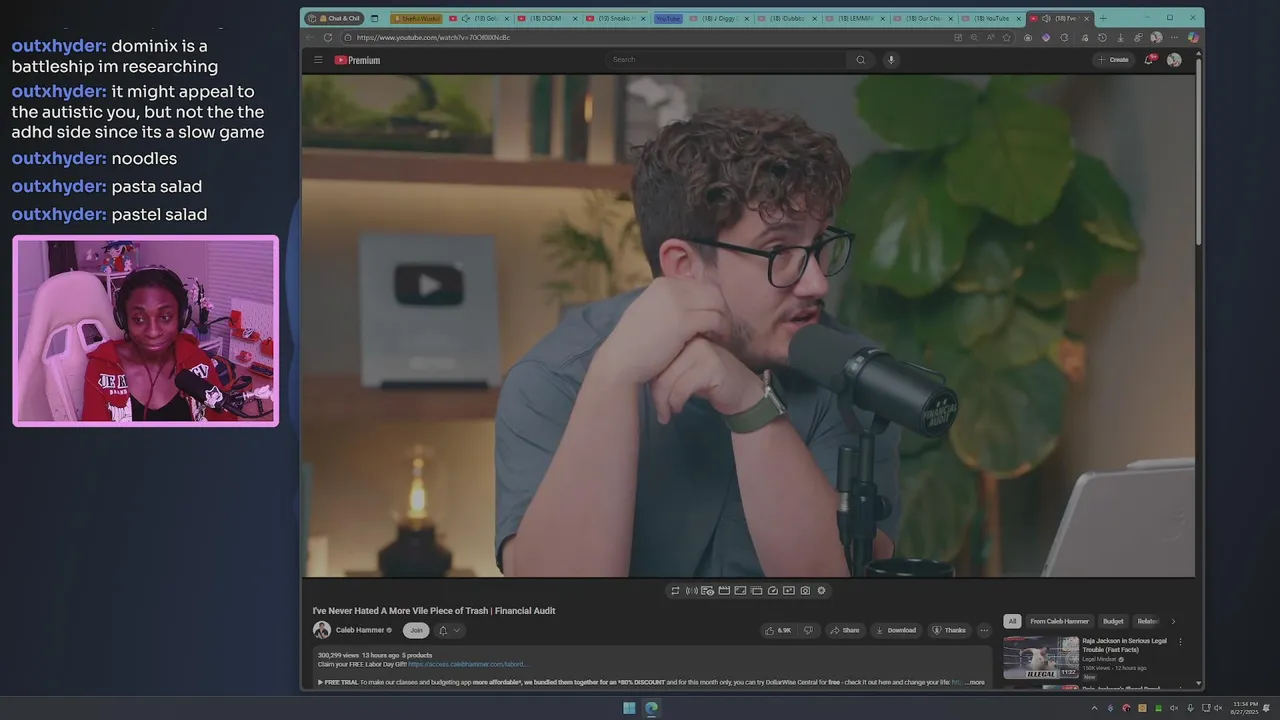The width and height of the screenshot is (1280, 720).
Task: Open the taskbar clock and date
Action: [x=1246, y=708]
